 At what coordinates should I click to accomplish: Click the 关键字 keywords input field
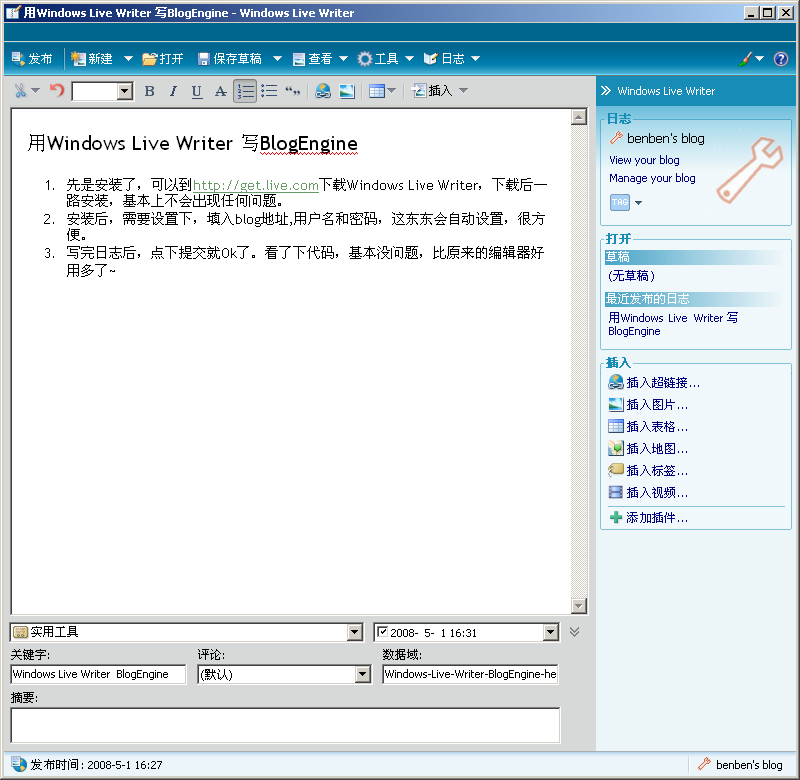tap(98, 674)
